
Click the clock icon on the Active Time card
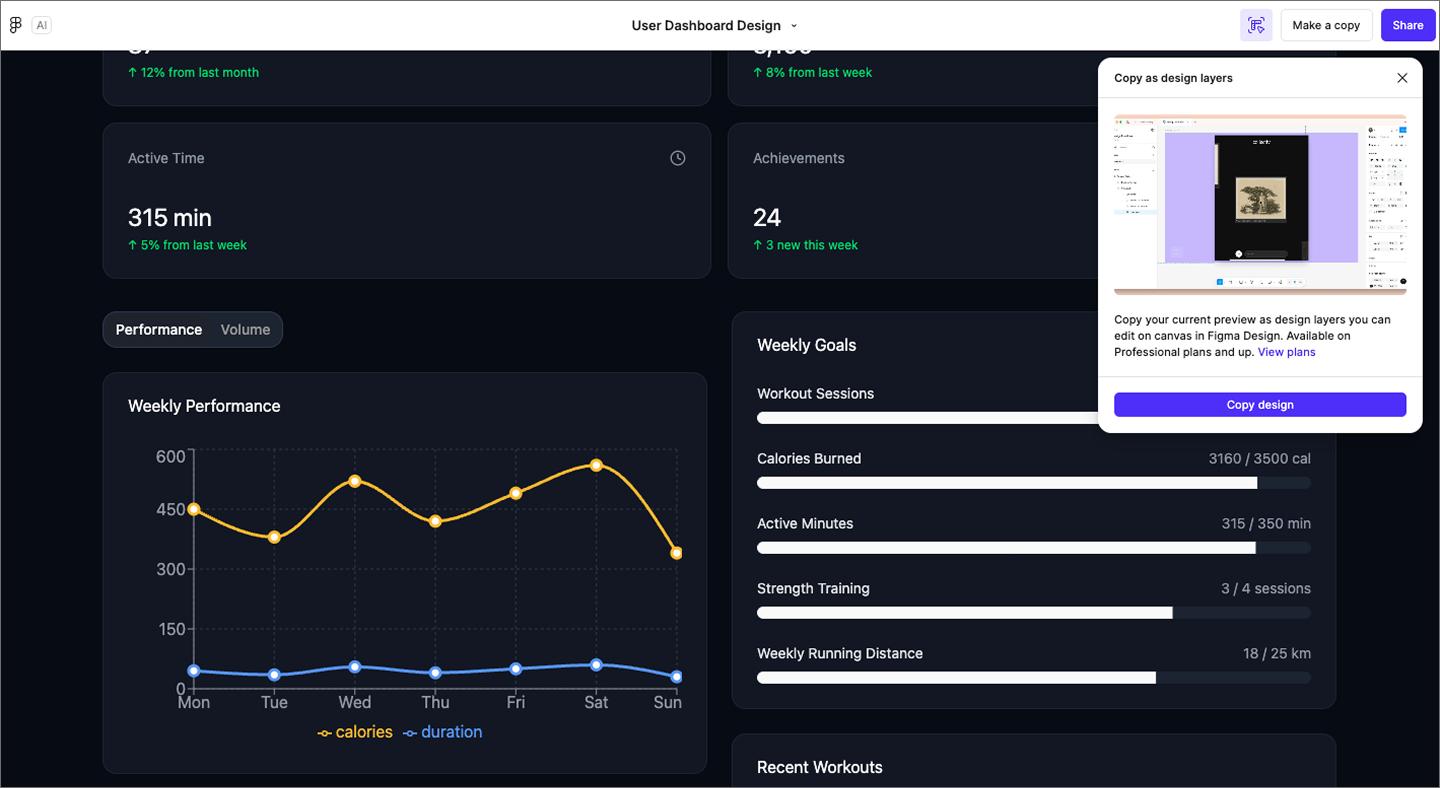[x=677, y=157]
